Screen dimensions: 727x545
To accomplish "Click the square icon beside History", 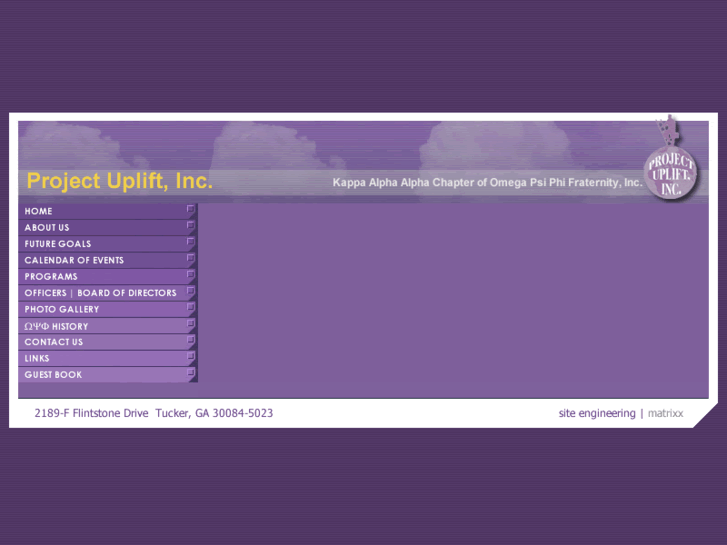I will tap(190, 323).
